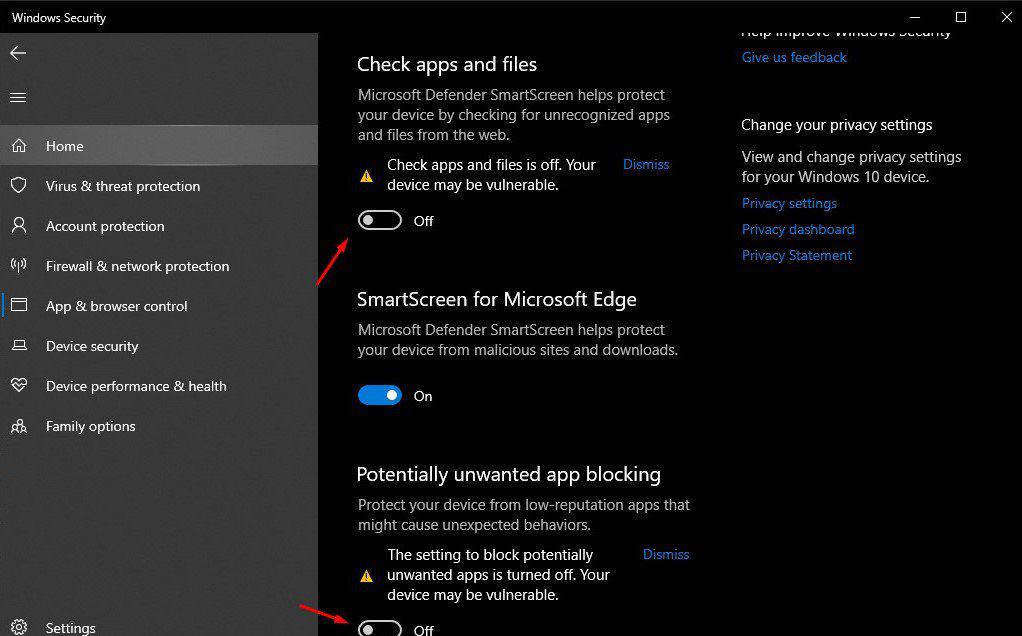1022x636 pixels.
Task: Go to Home in sidebar
Action: tap(159, 145)
